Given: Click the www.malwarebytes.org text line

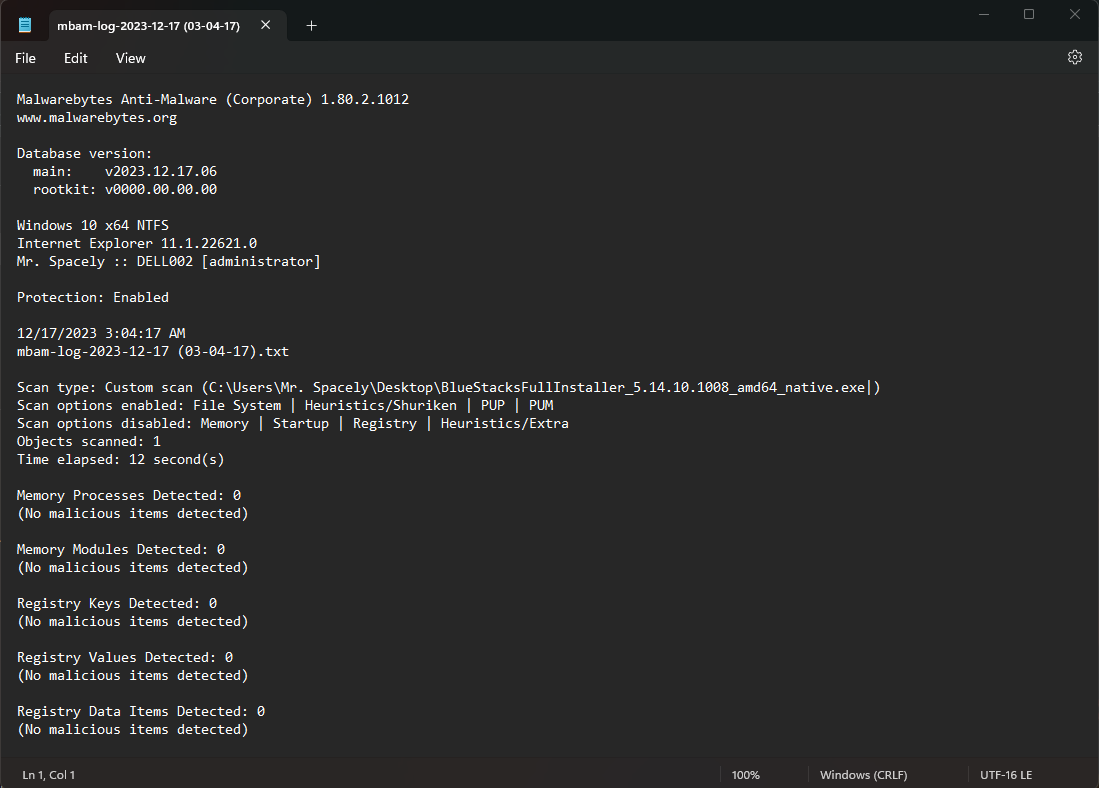Looking at the screenshot, I should pyautogui.click(x=97, y=118).
